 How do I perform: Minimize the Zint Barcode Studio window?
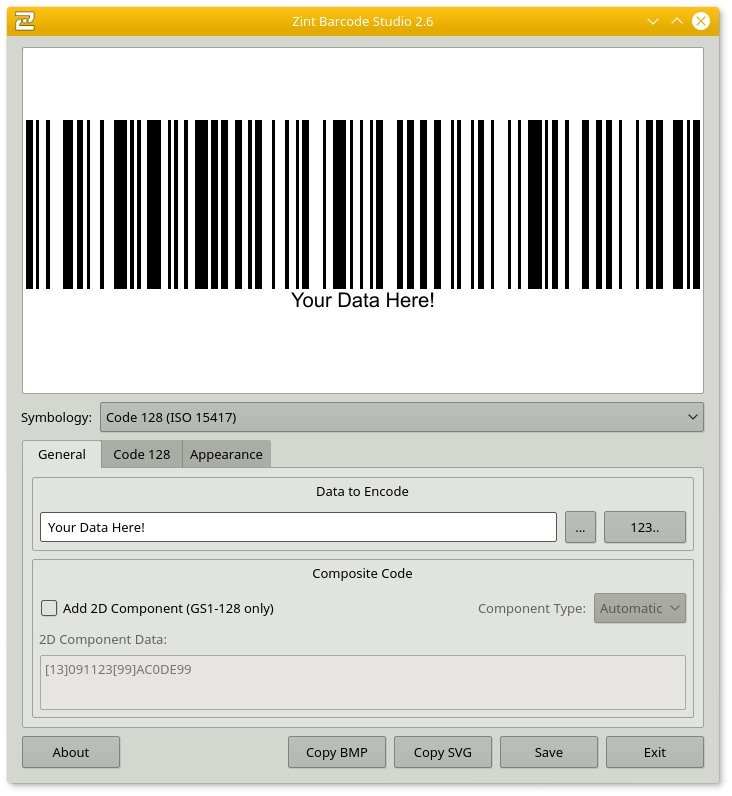653,21
